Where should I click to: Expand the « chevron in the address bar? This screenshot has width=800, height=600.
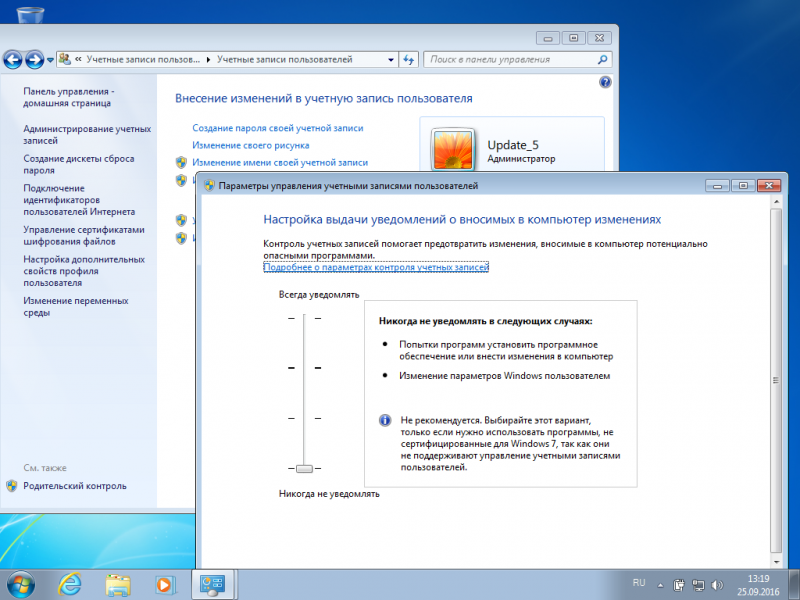point(79,59)
